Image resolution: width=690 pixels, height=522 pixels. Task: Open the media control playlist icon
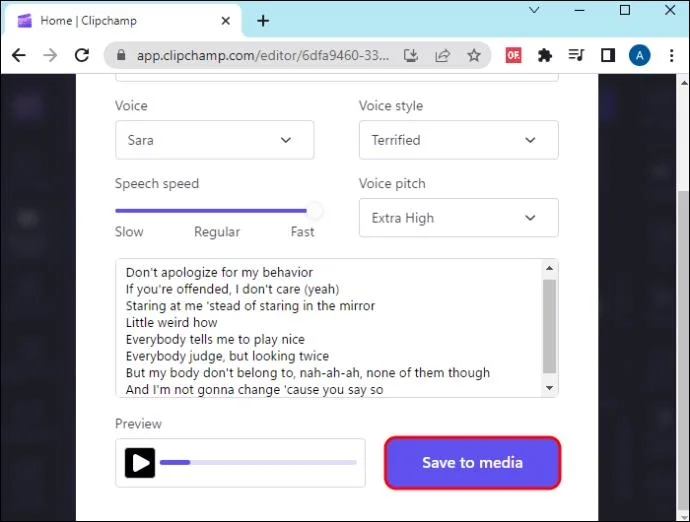tap(576, 56)
